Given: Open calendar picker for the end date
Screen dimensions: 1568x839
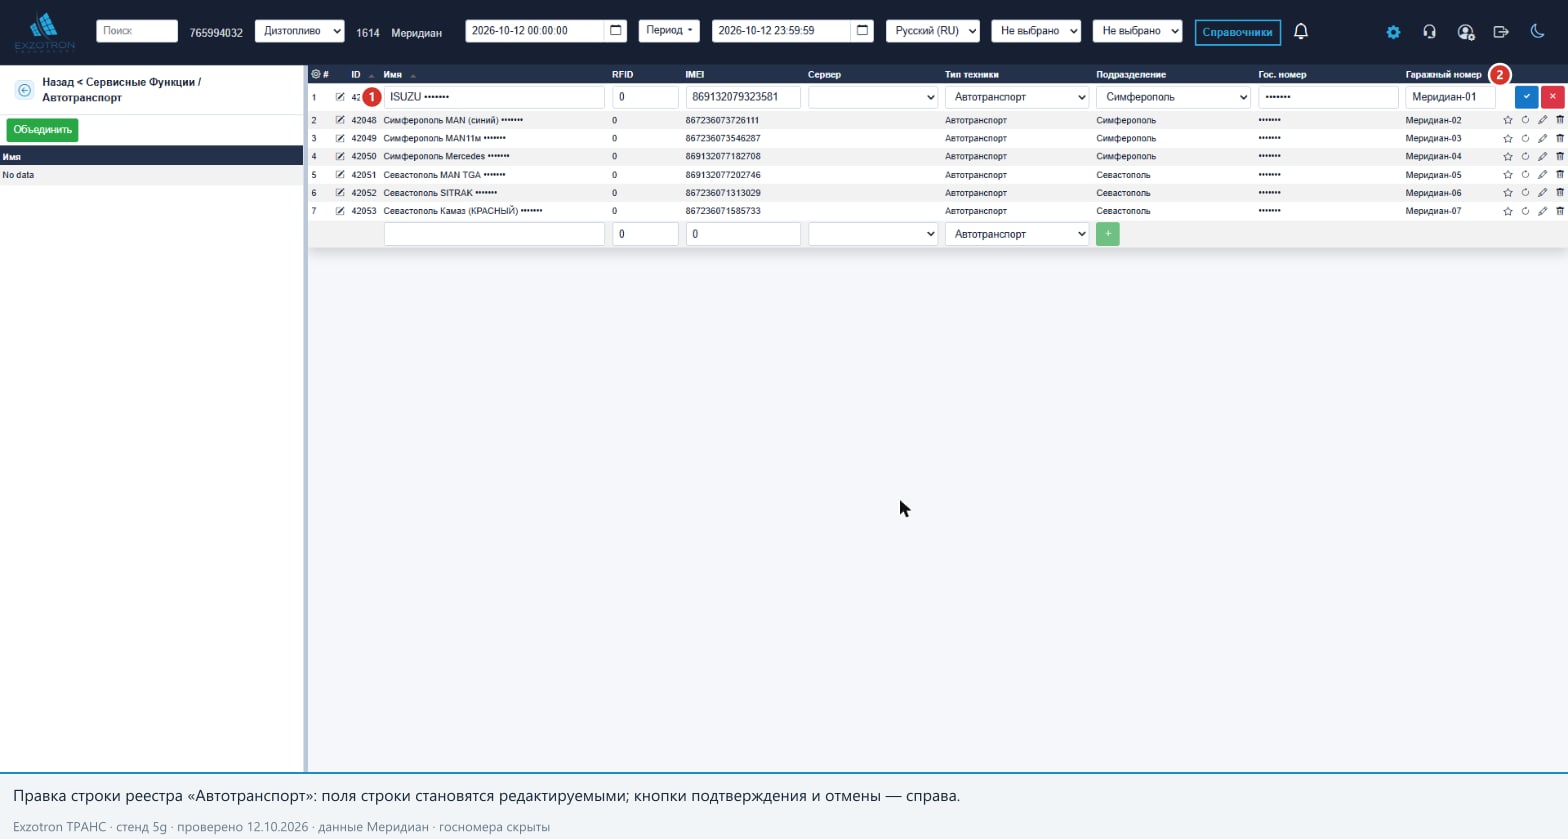Looking at the screenshot, I should click(862, 31).
